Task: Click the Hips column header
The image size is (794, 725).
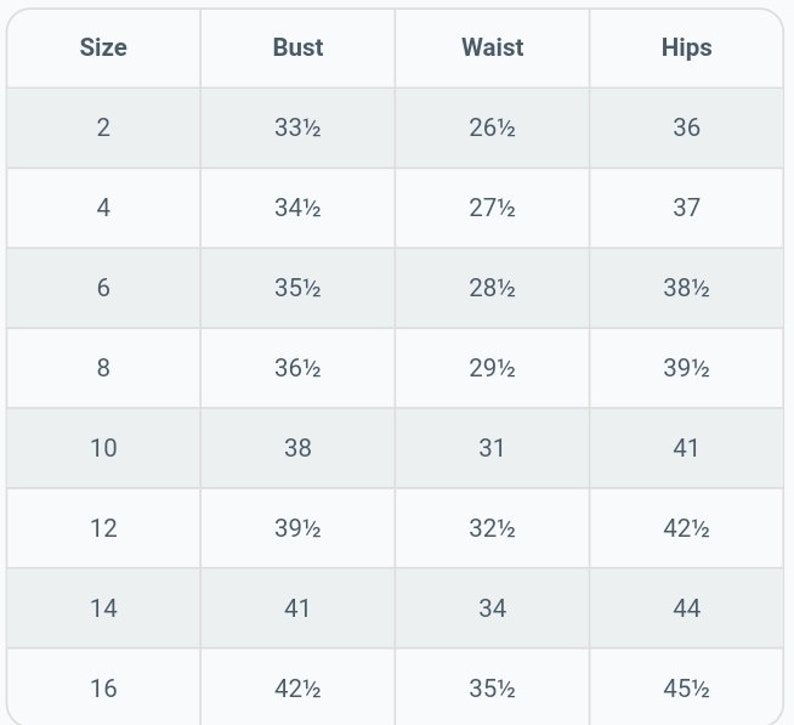Action: point(686,48)
